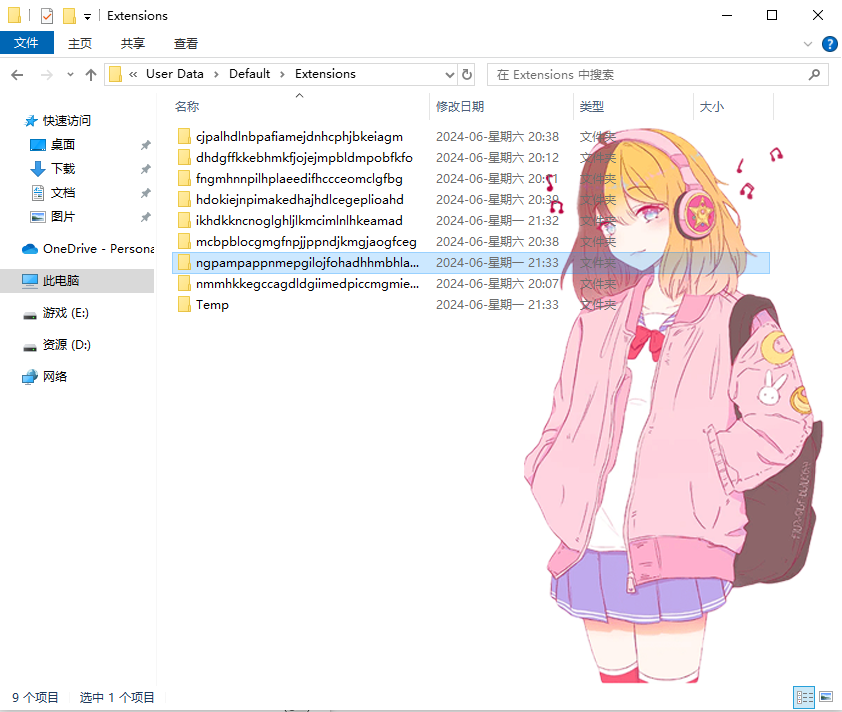Expand the ribbon with the chevron
This screenshot has width=842, height=712.
coord(808,44)
